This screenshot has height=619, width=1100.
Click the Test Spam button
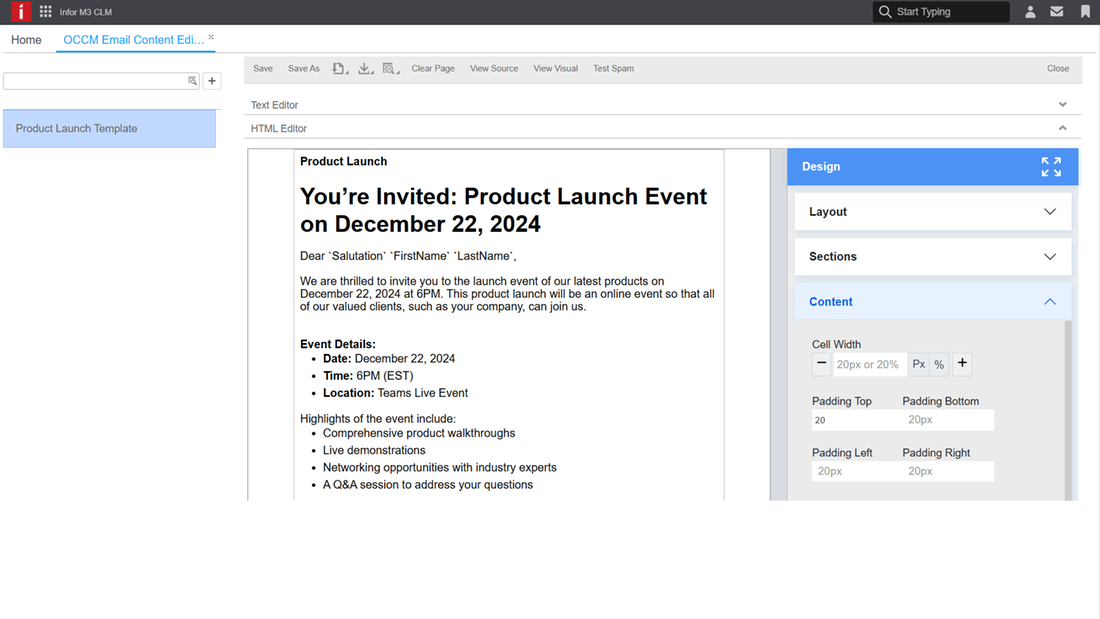(x=613, y=68)
